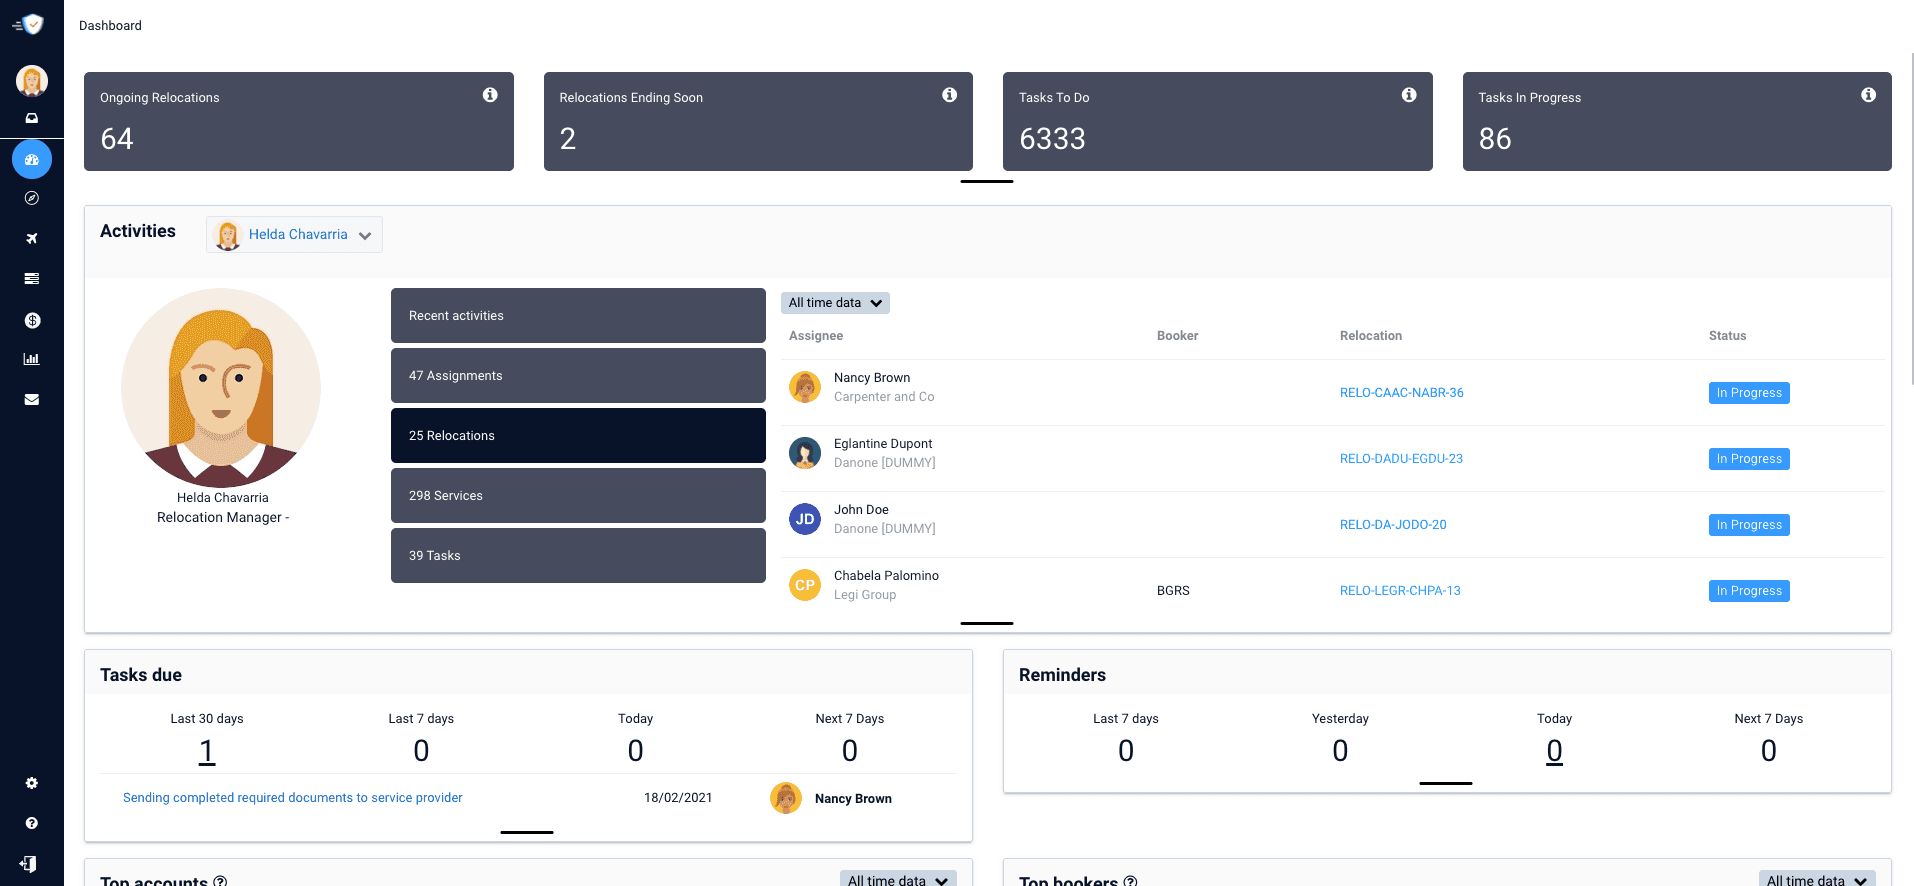Open the Sending completed required documents task link
The height and width of the screenshot is (886, 1914).
[x=292, y=798]
